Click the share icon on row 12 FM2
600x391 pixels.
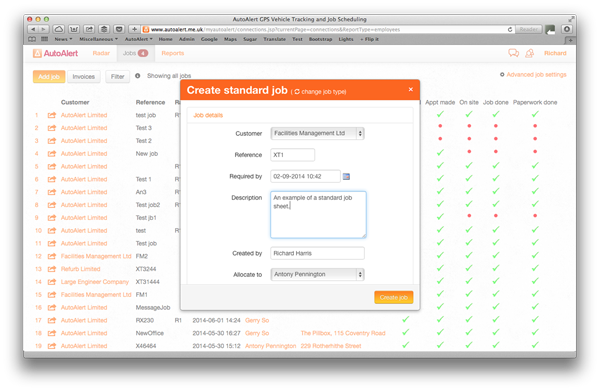tap(52, 256)
